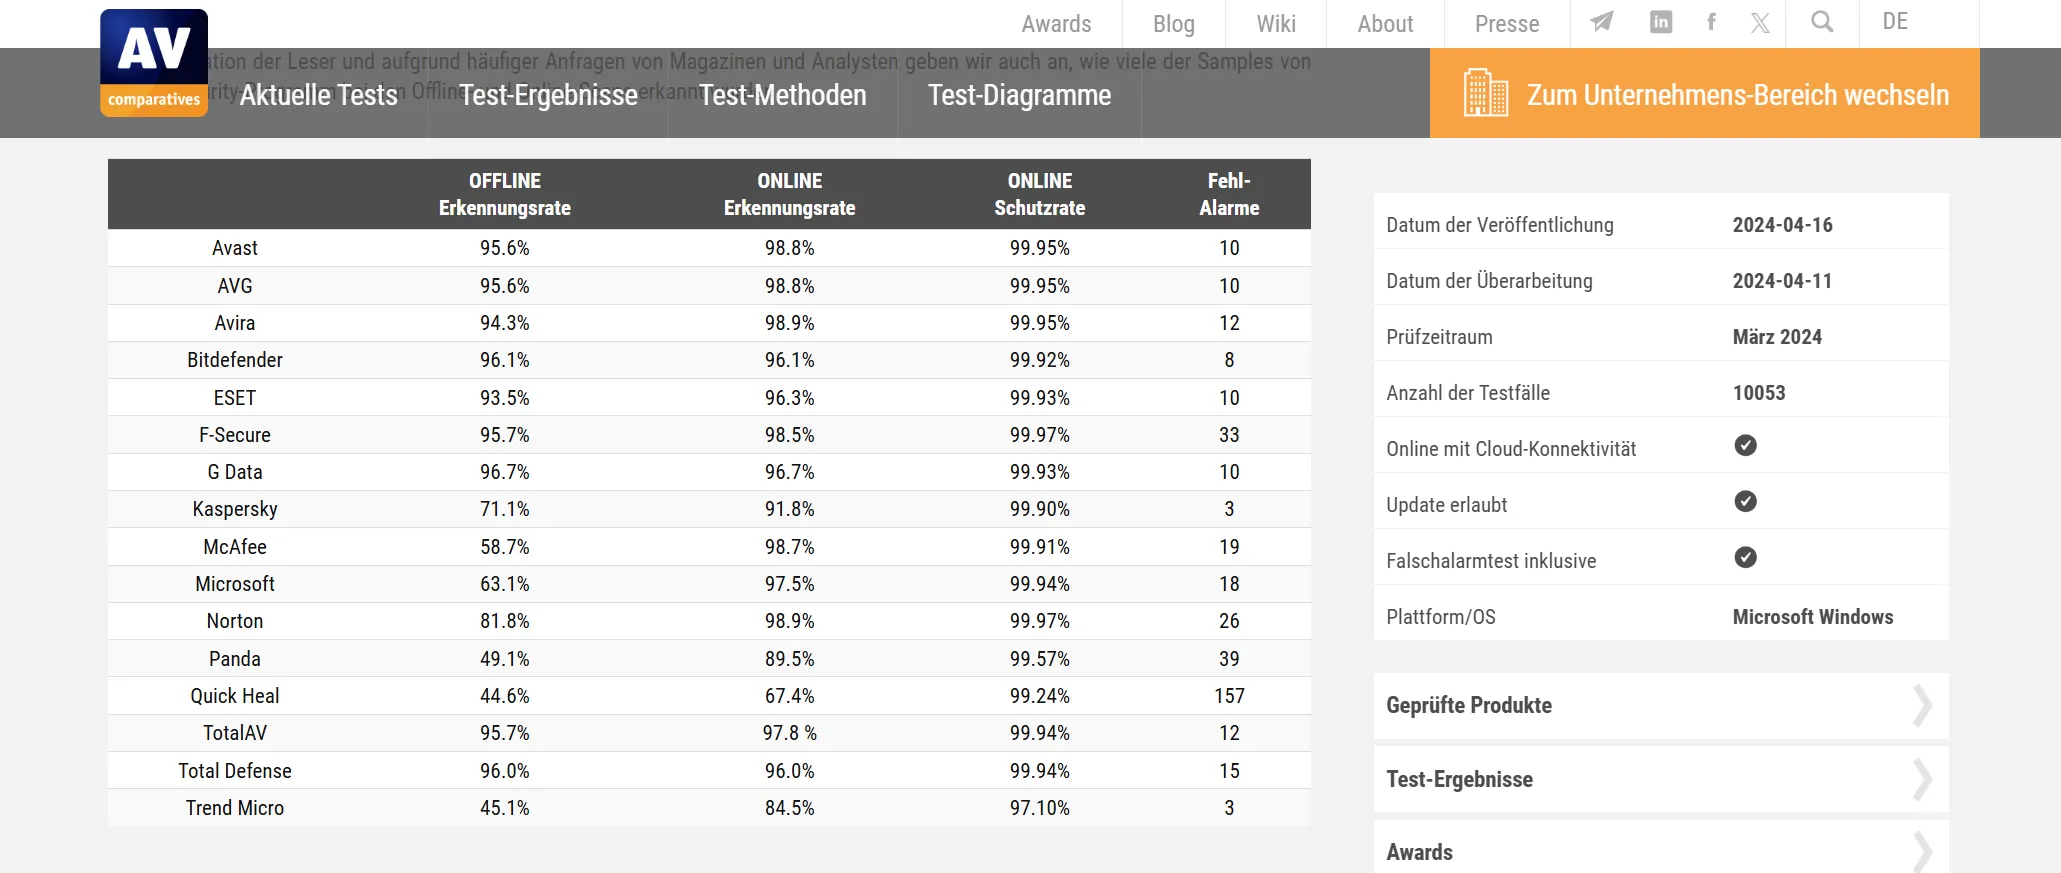The width and height of the screenshot is (2061, 873).
Task: Expand the Test-Ergebnisse panel chevron
Action: click(1923, 780)
